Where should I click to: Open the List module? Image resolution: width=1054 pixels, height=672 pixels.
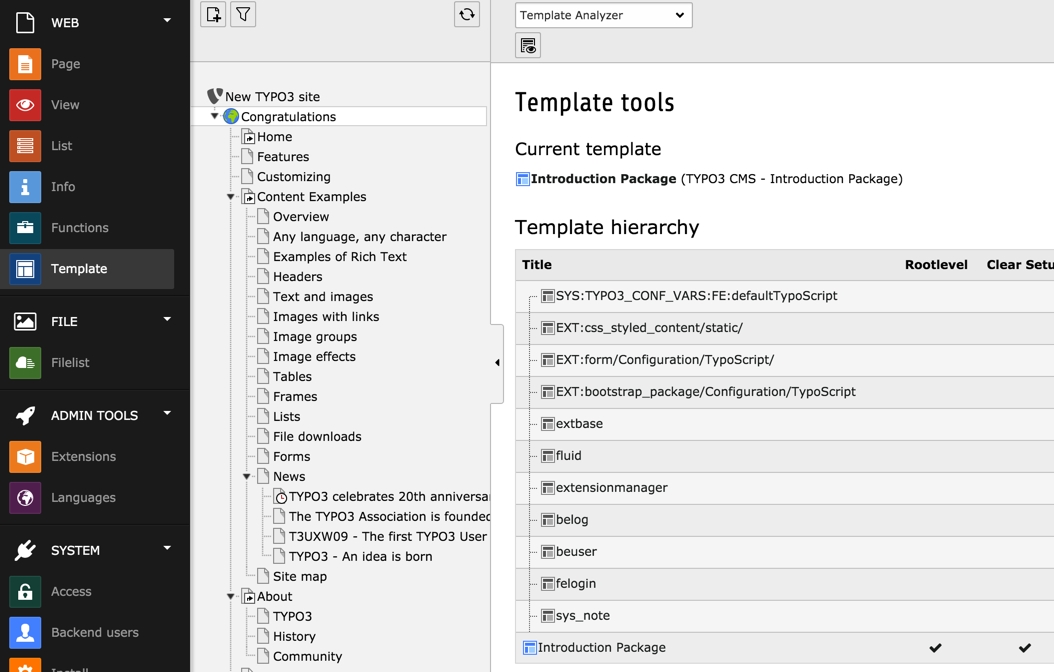point(61,146)
